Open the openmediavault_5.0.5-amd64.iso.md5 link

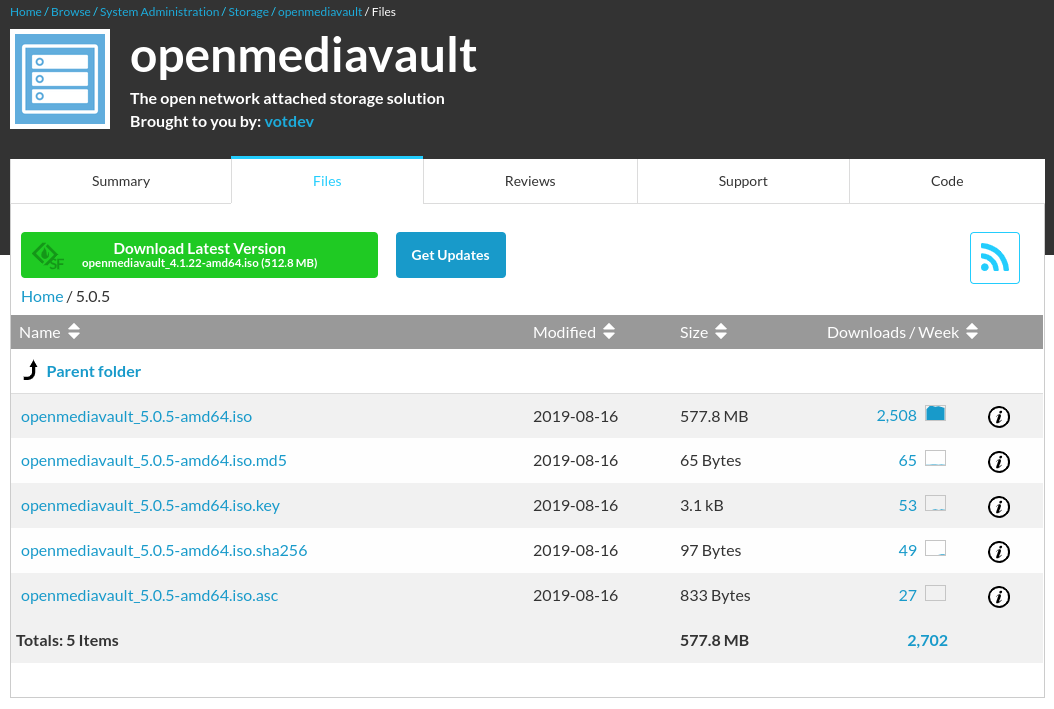(x=154, y=461)
